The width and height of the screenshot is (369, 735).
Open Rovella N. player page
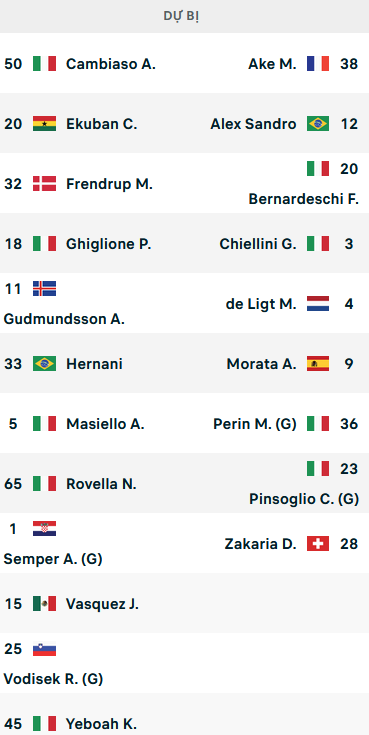point(101,484)
